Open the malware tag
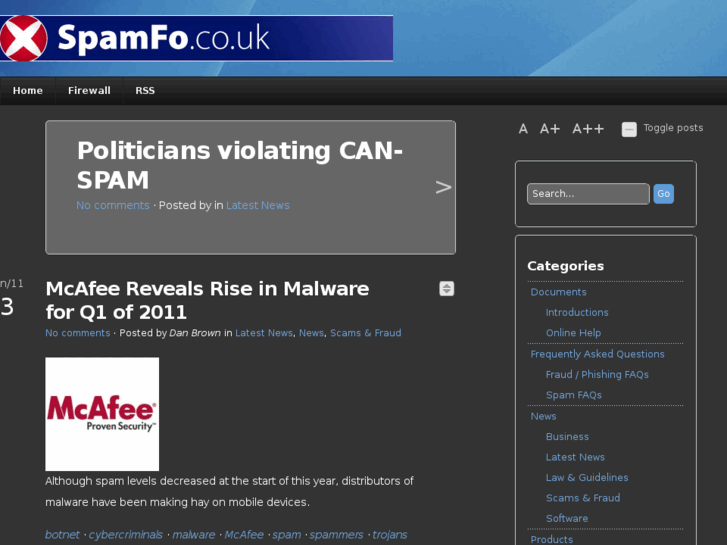This screenshot has height=545, width=727. pos(193,535)
